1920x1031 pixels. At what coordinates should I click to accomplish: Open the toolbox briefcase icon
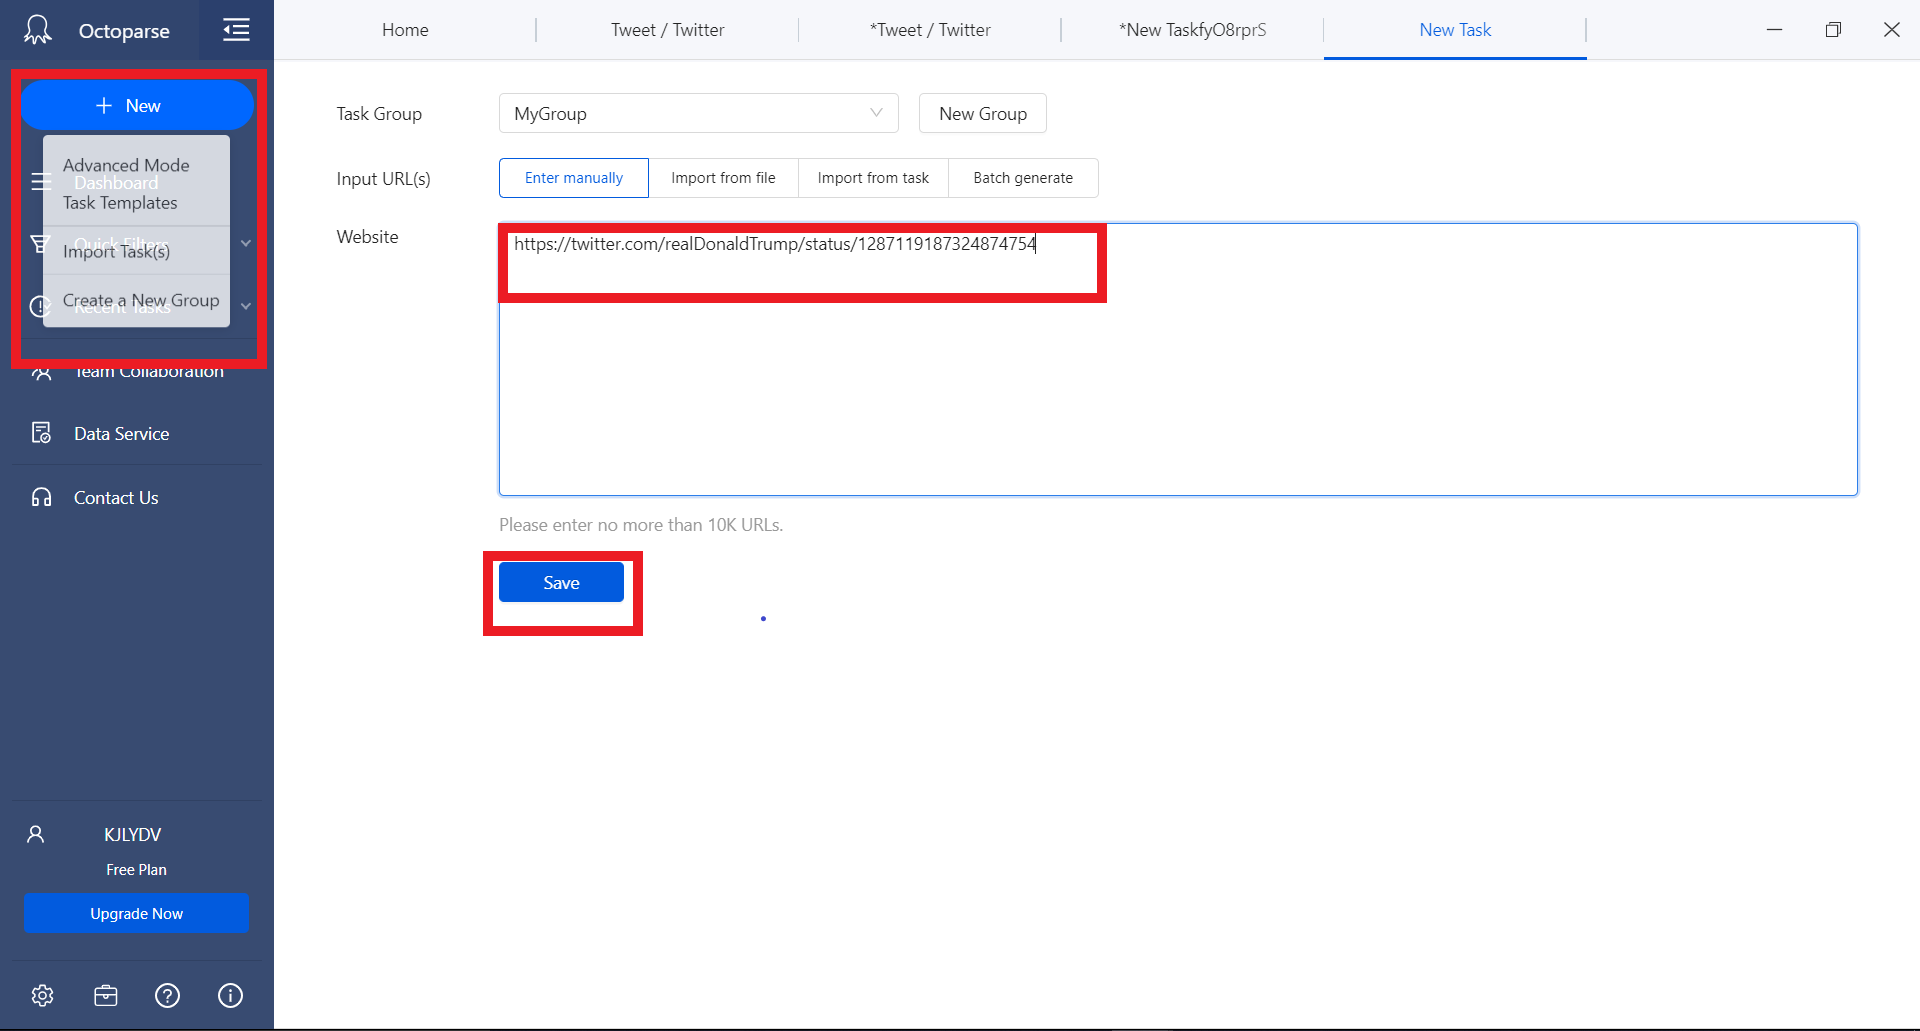106,995
